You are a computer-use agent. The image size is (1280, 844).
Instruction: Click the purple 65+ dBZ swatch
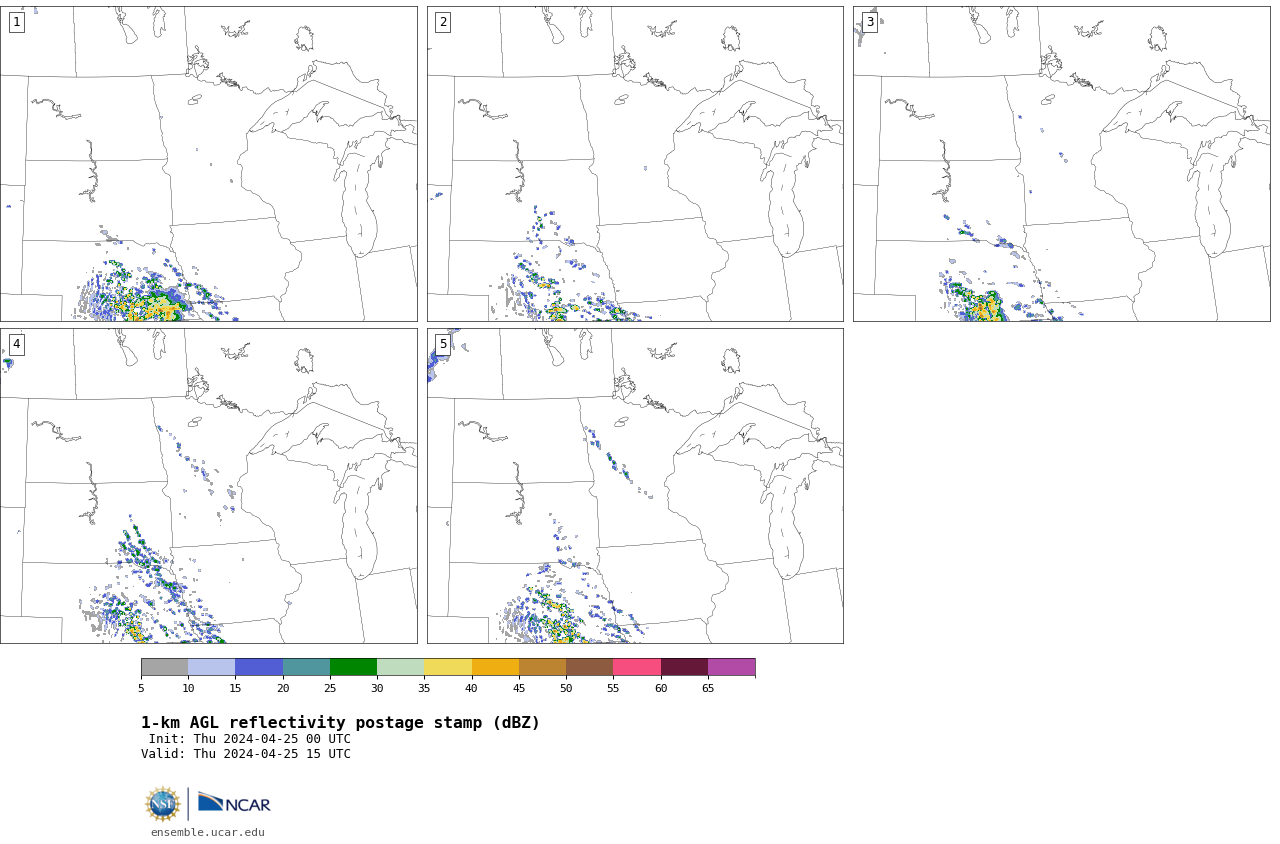pos(732,667)
